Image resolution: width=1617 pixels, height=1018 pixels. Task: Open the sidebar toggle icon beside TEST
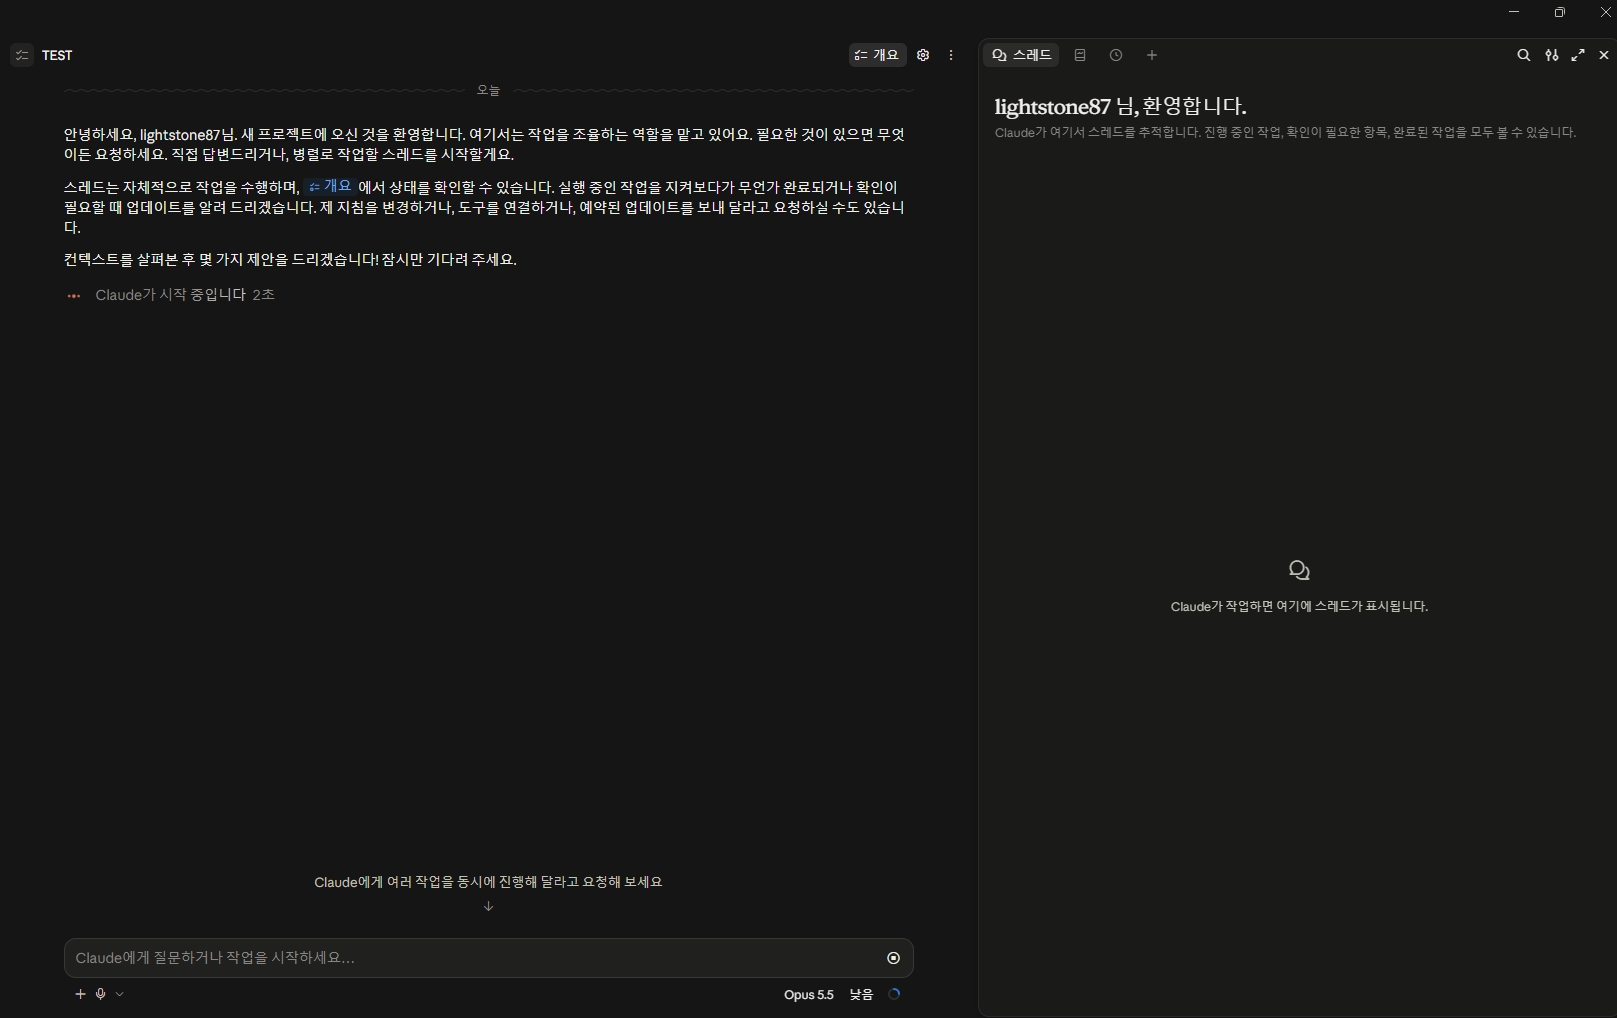[x=22, y=55]
